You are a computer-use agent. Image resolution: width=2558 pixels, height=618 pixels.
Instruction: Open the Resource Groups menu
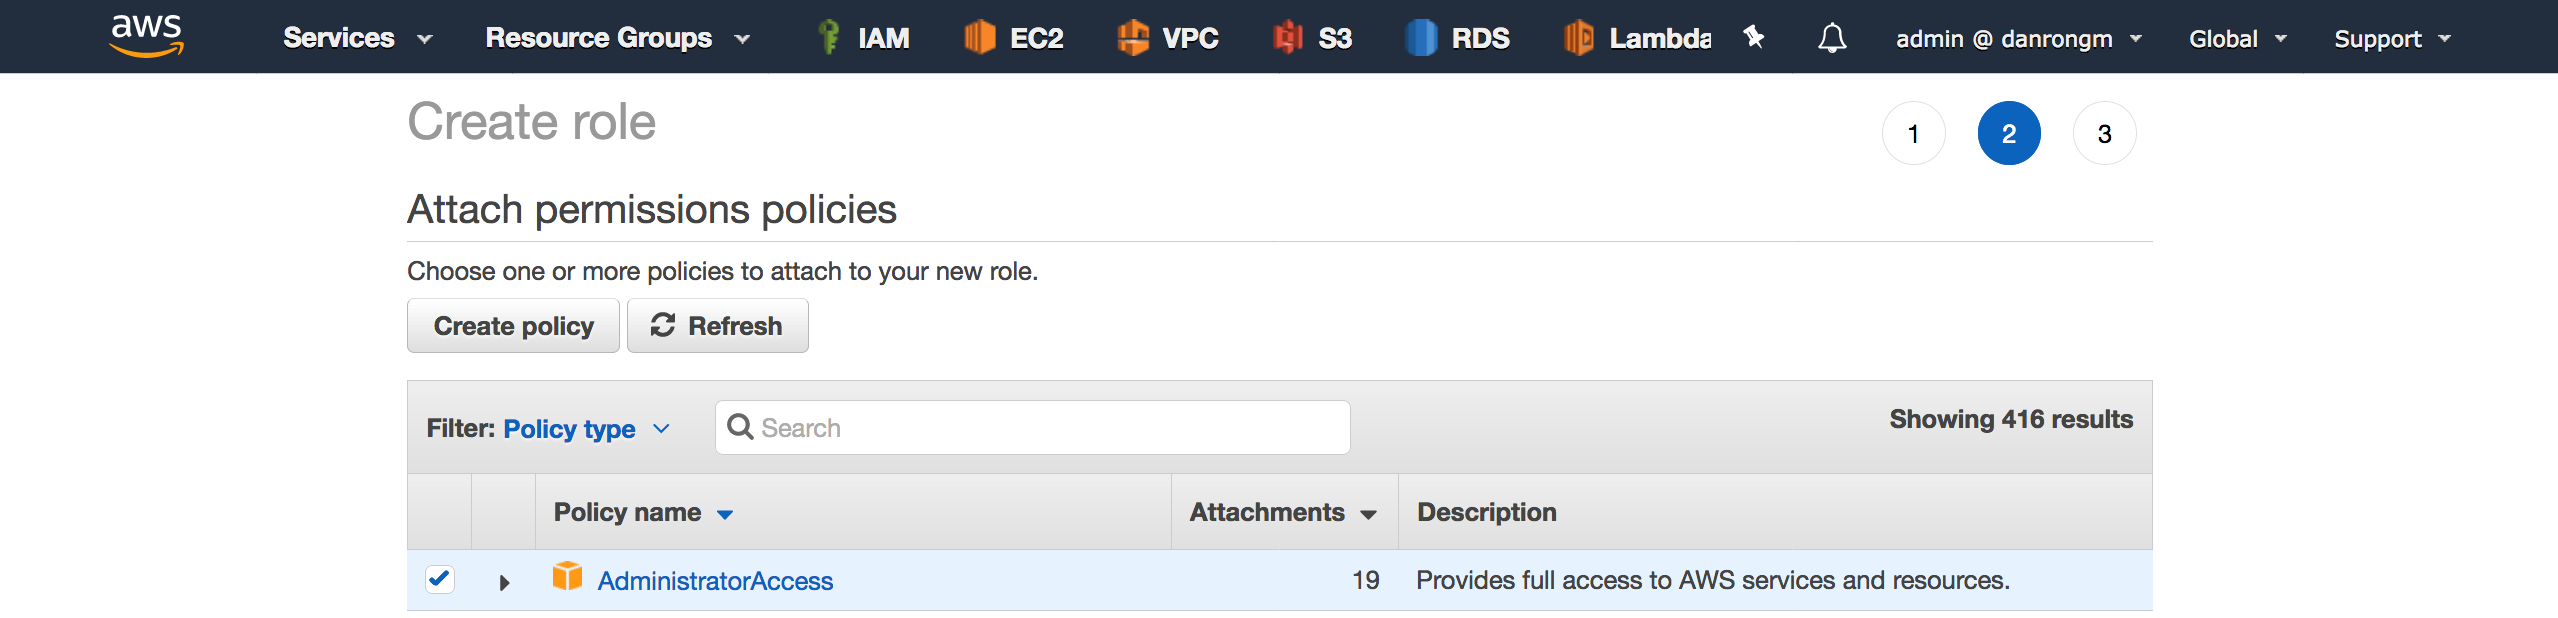(x=617, y=38)
